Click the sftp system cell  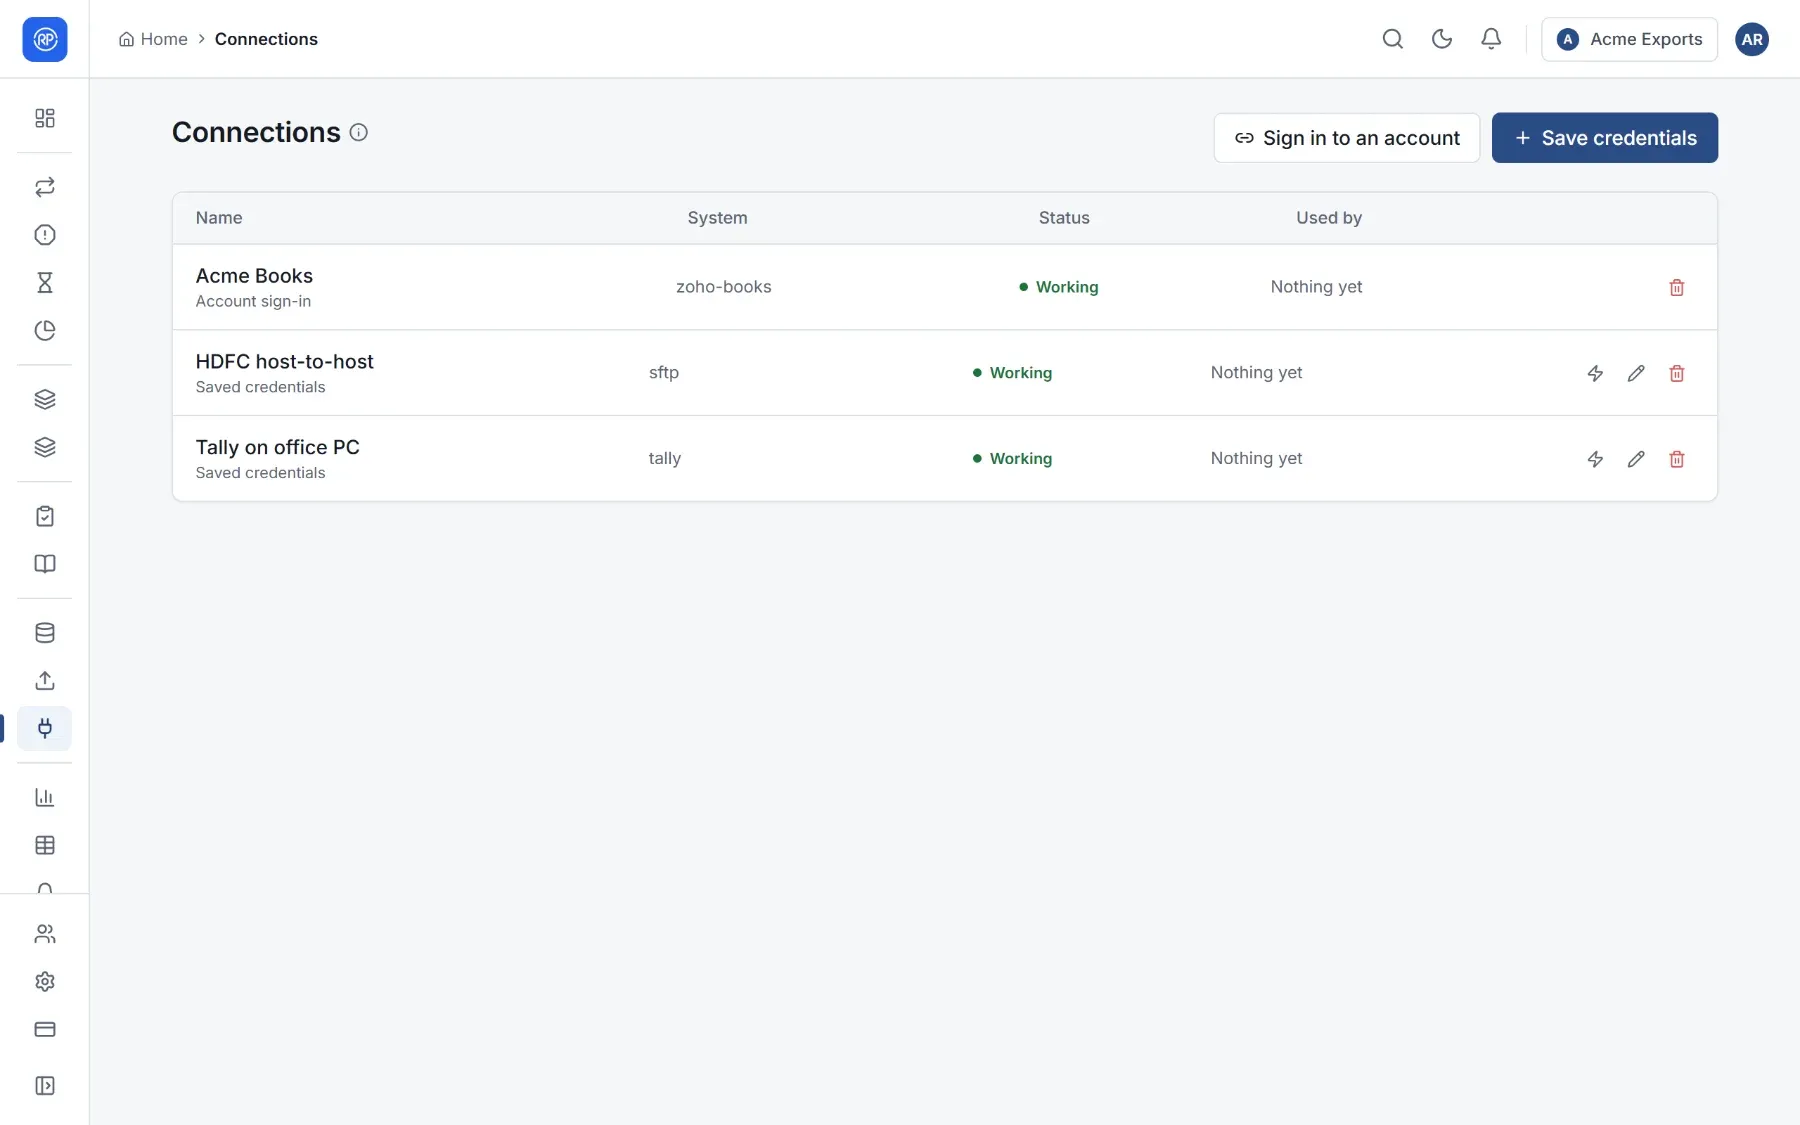pyautogui.click(x=664, y=373)
